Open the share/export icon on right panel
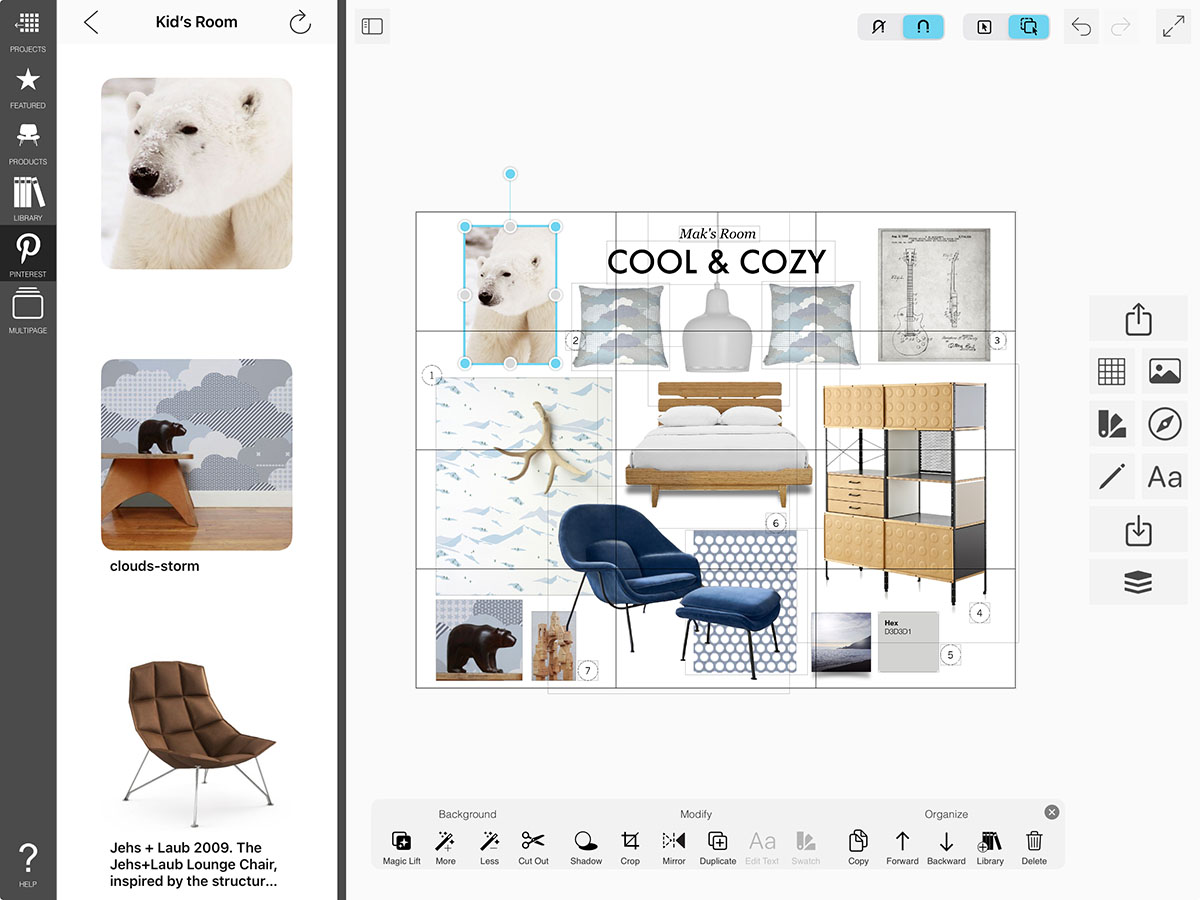1200x900 pixels. pyautogui.click(x=1138, y=320)
